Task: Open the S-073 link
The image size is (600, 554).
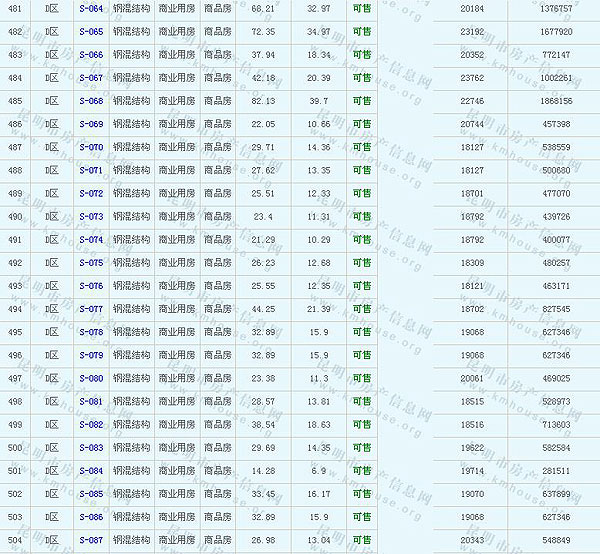Action: tap(90, 216)
